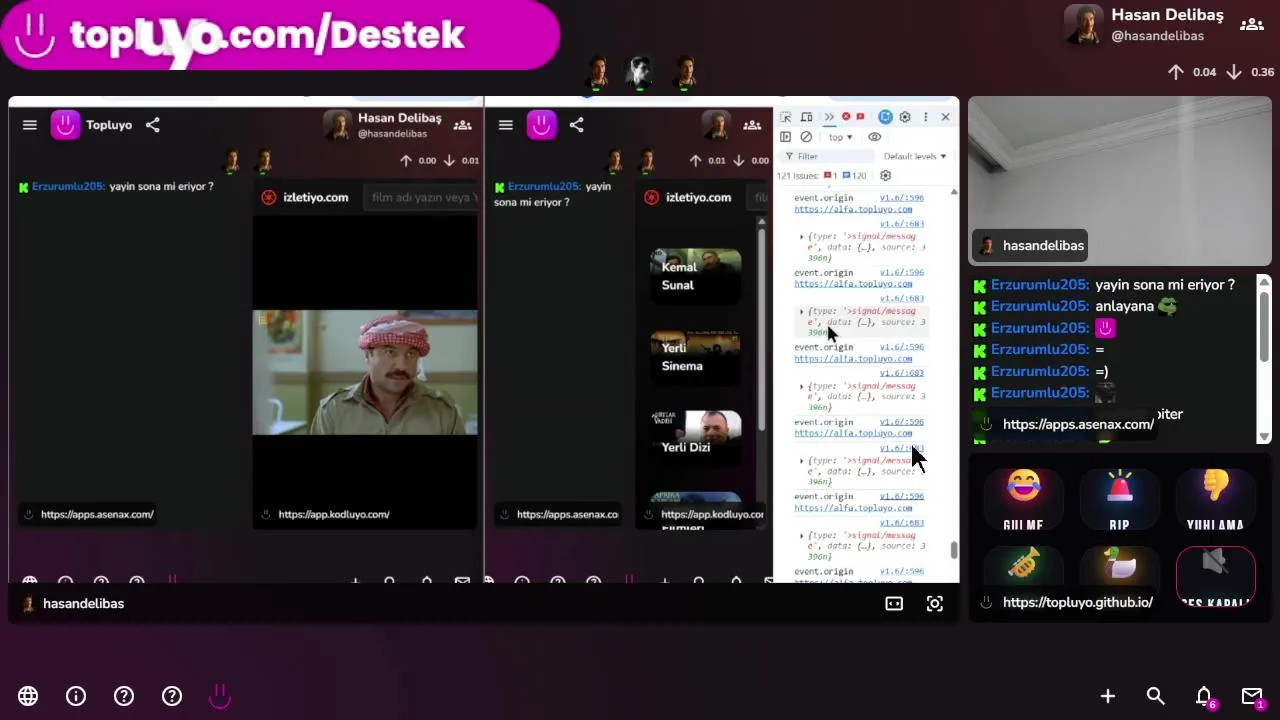This screenshot has height=720, width=1280.
Task: Click the DevTools console Filter field
Action: pyautogui.click(x=828, y=156)
